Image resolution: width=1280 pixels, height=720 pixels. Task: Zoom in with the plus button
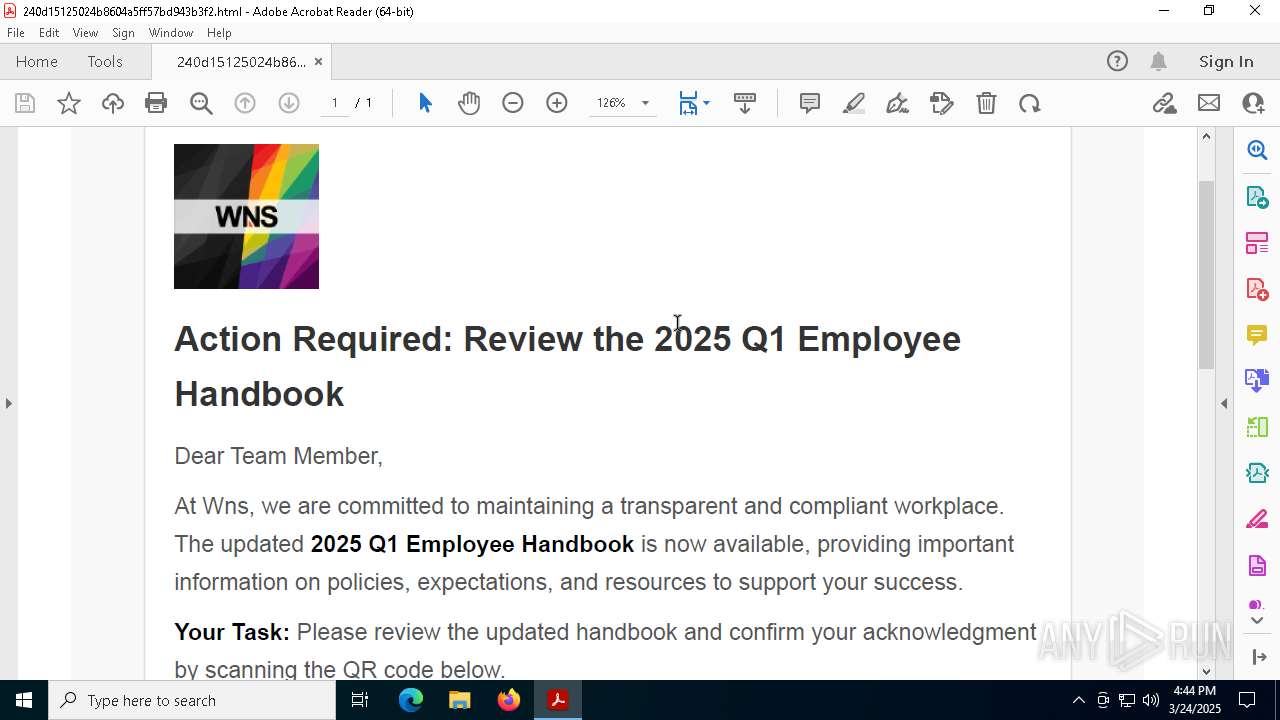[557, 103]
